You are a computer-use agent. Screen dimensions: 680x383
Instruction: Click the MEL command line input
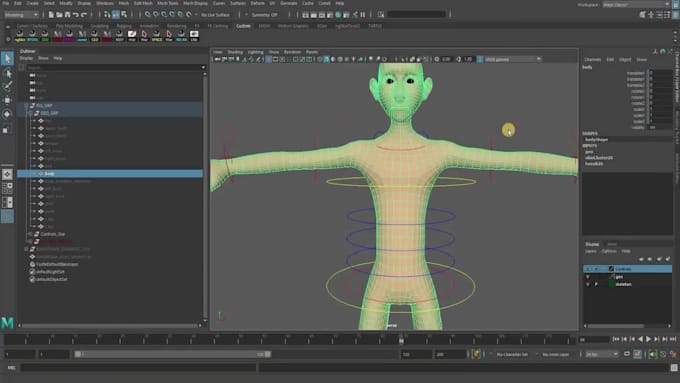pyautogui.click(x=138, y=368)
